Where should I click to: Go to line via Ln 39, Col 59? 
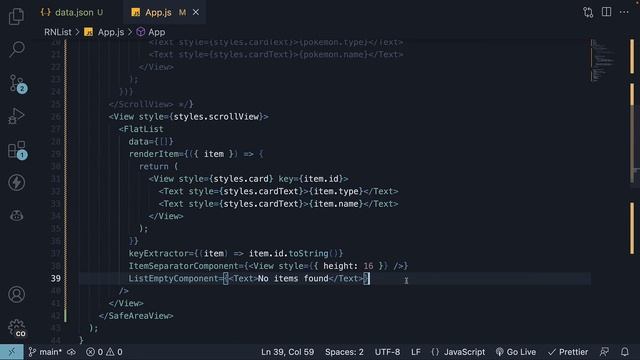coord(287,352)
